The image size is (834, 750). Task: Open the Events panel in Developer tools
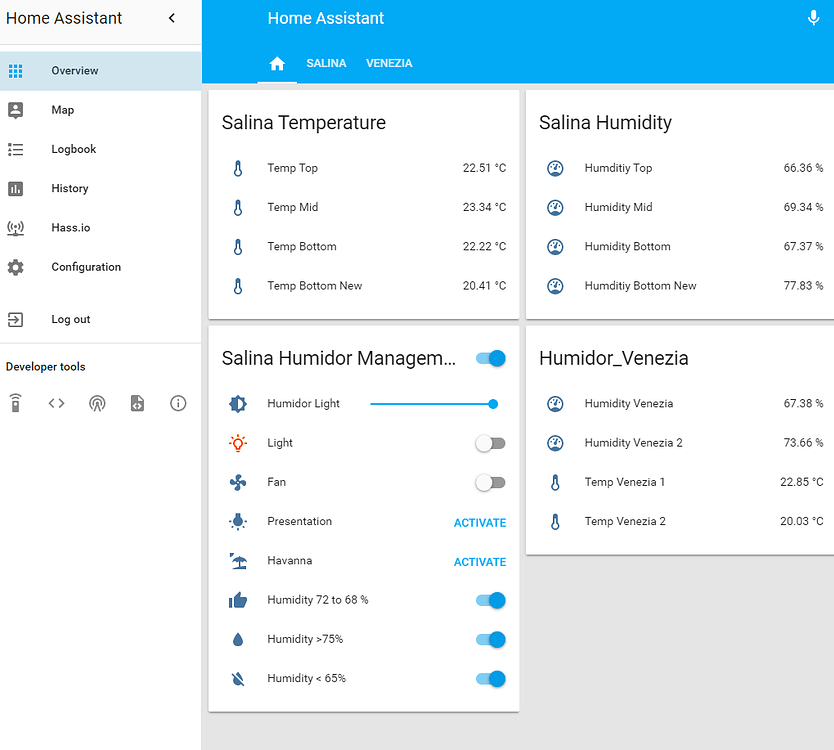[97, 403]
